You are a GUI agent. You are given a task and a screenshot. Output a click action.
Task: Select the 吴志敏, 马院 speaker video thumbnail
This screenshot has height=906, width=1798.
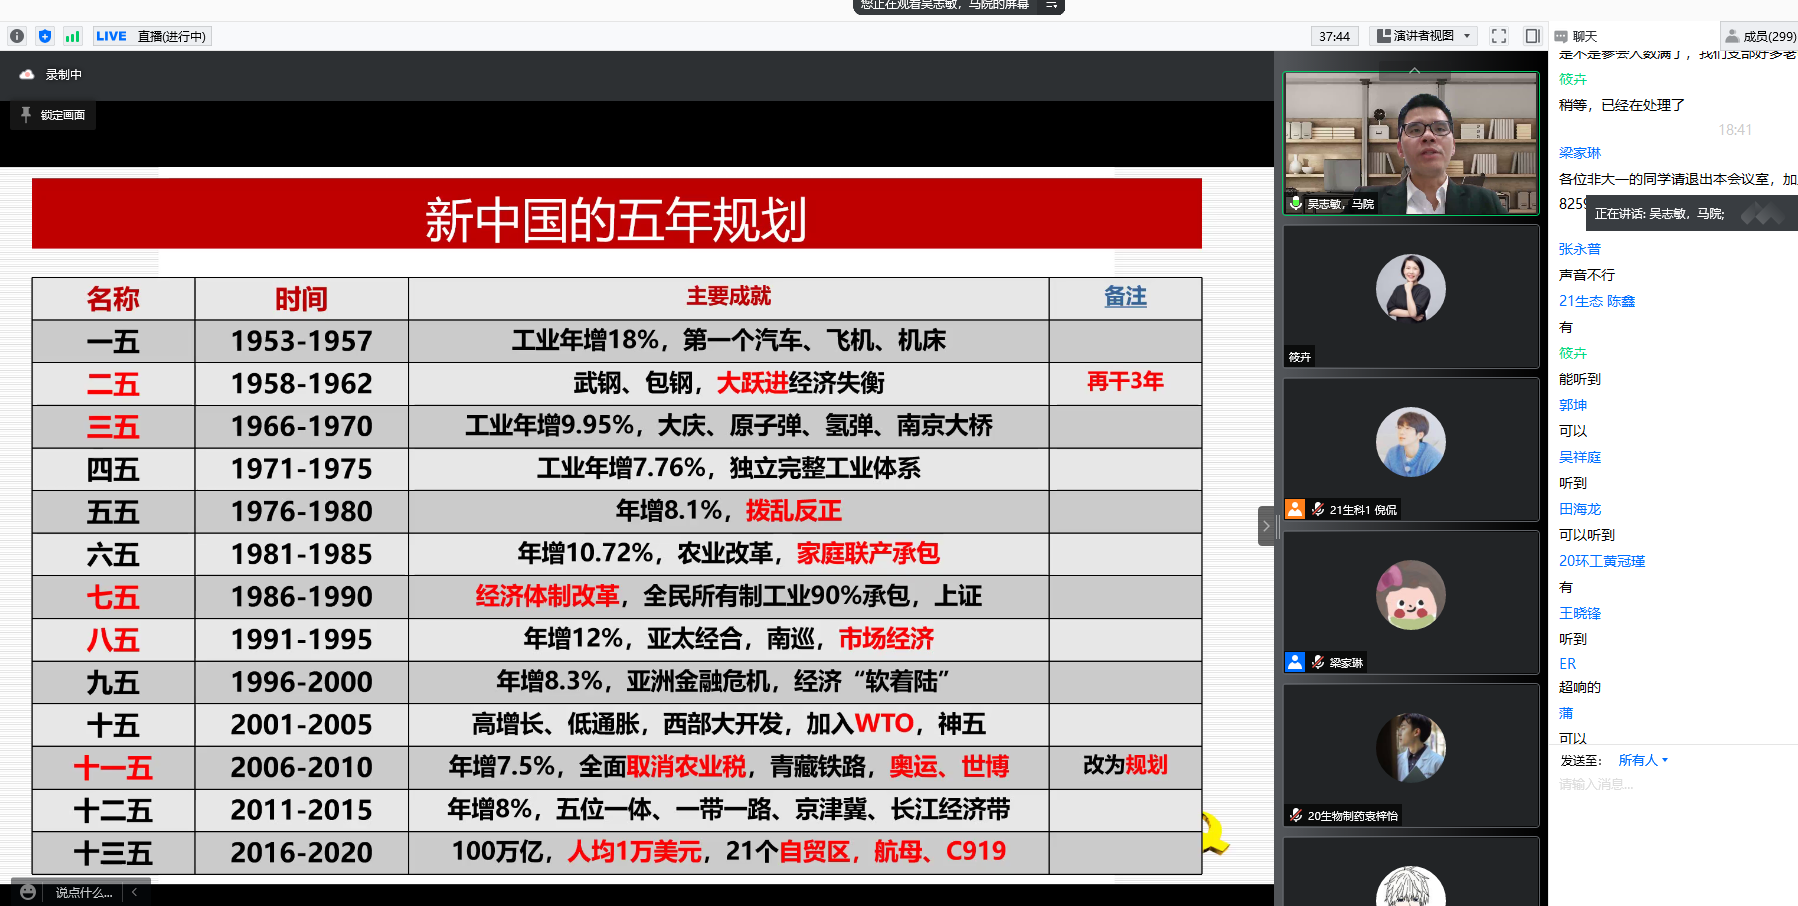tap(1411, 143)
